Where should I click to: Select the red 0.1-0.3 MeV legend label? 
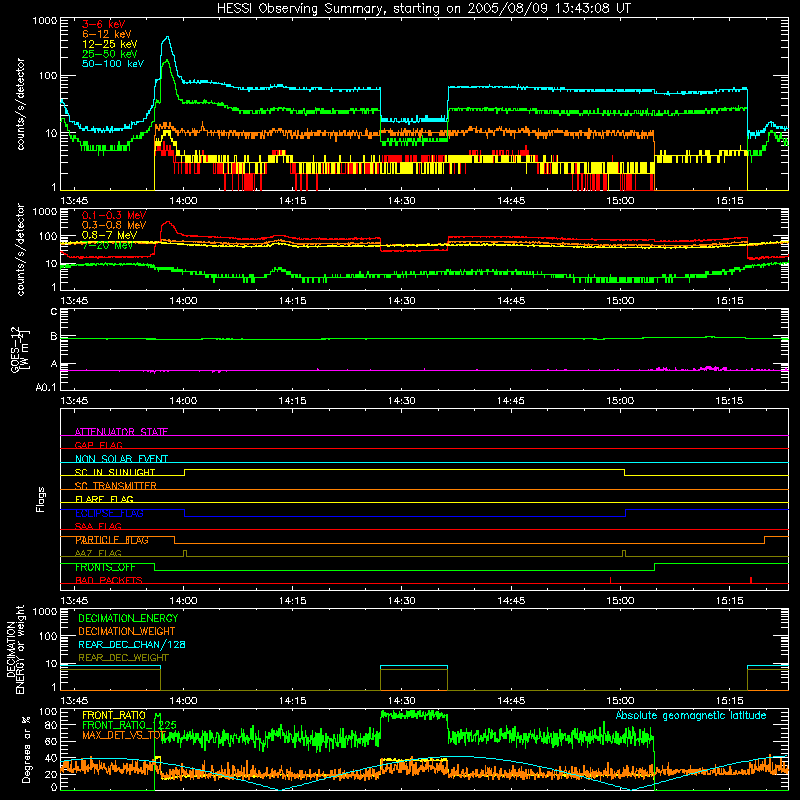[x=114, y=215]
